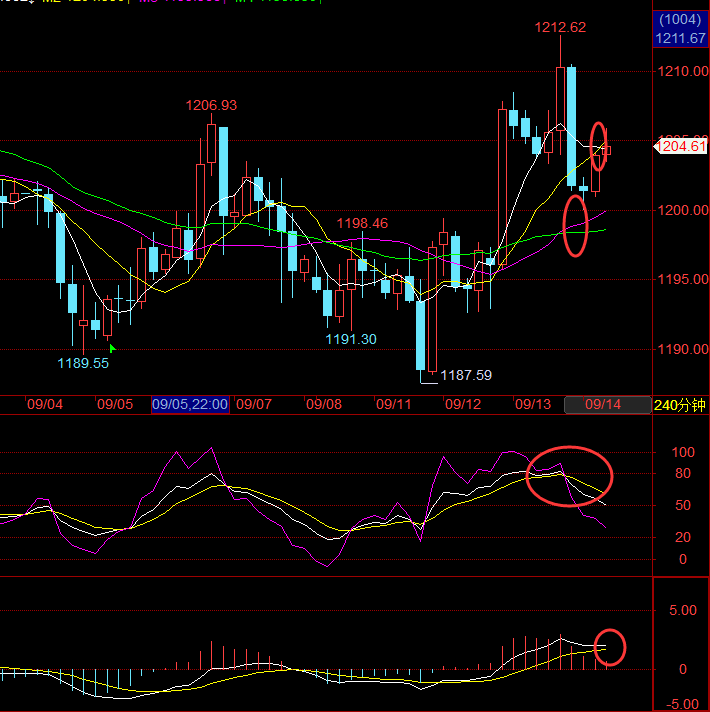Click the 1195.00 price axis label
The image size is (710, 712).
point(683,279)
